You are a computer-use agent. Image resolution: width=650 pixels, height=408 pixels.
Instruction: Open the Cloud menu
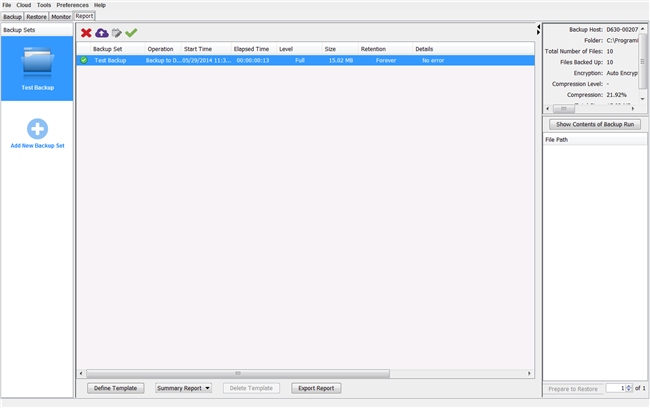24,5
